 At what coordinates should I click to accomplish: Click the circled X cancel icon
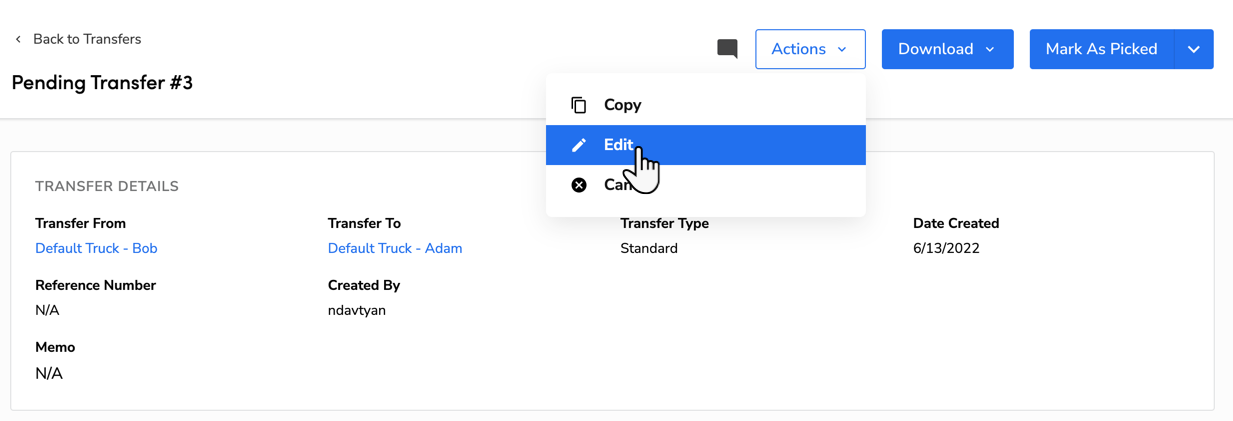tap(579, 185)
